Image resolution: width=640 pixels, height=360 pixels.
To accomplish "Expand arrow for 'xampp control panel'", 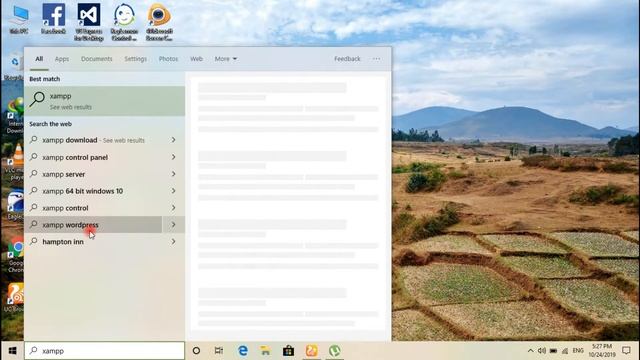I will [x=173, y=157].
